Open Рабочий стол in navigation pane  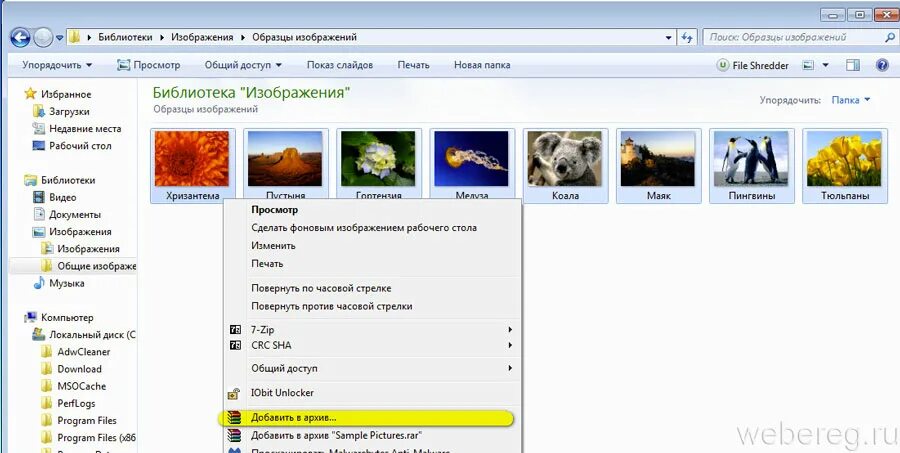(72, 146)
